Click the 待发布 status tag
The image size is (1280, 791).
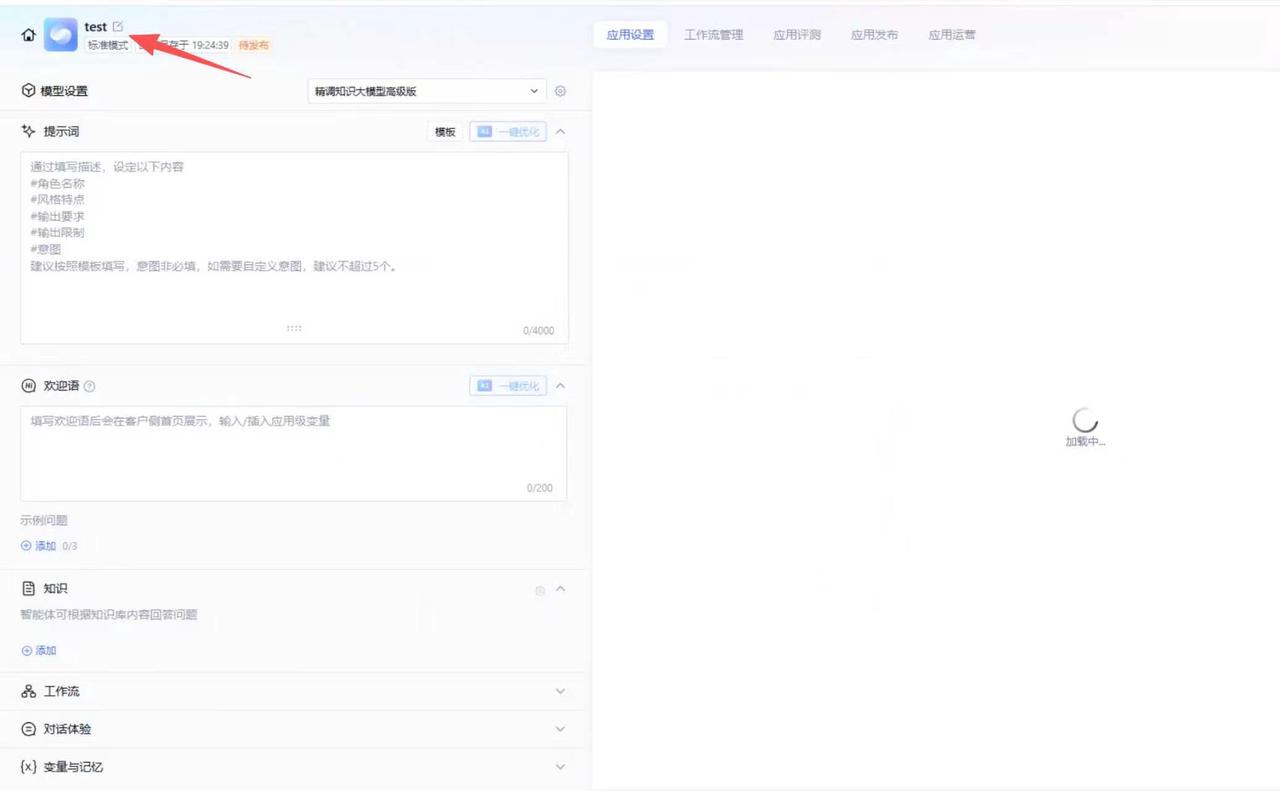tap(254, 45)
